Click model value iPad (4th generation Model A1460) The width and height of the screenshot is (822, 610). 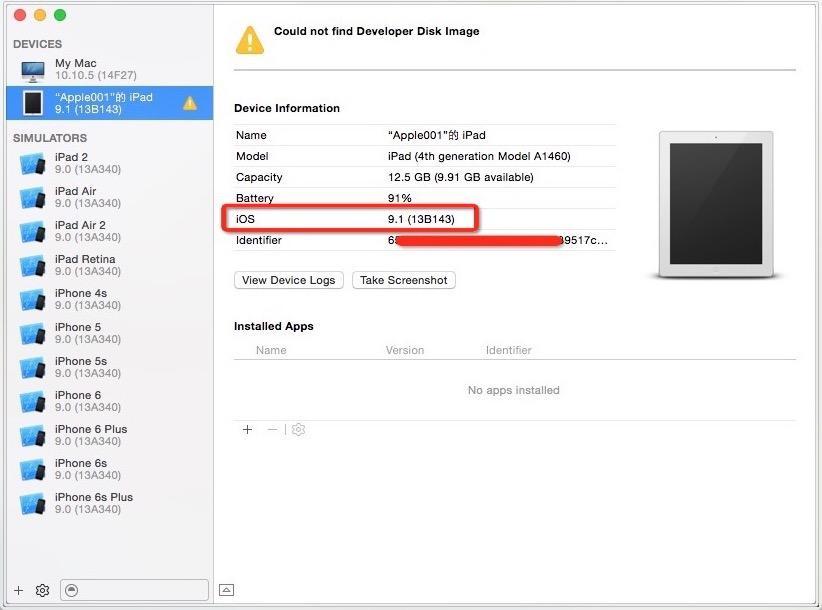479,156
